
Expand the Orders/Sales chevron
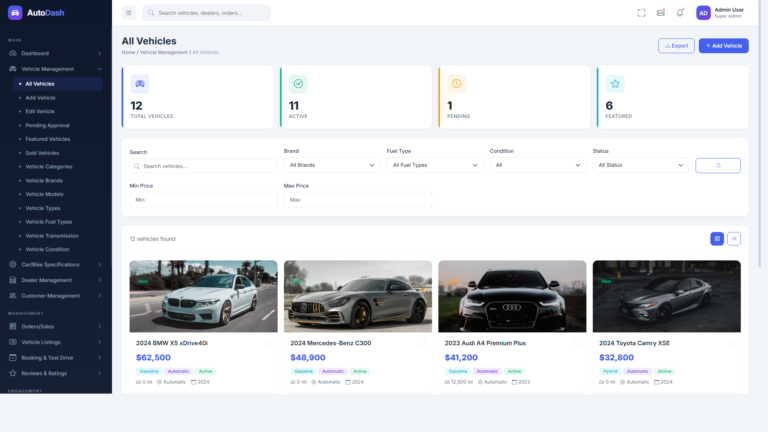pos(99,327)
